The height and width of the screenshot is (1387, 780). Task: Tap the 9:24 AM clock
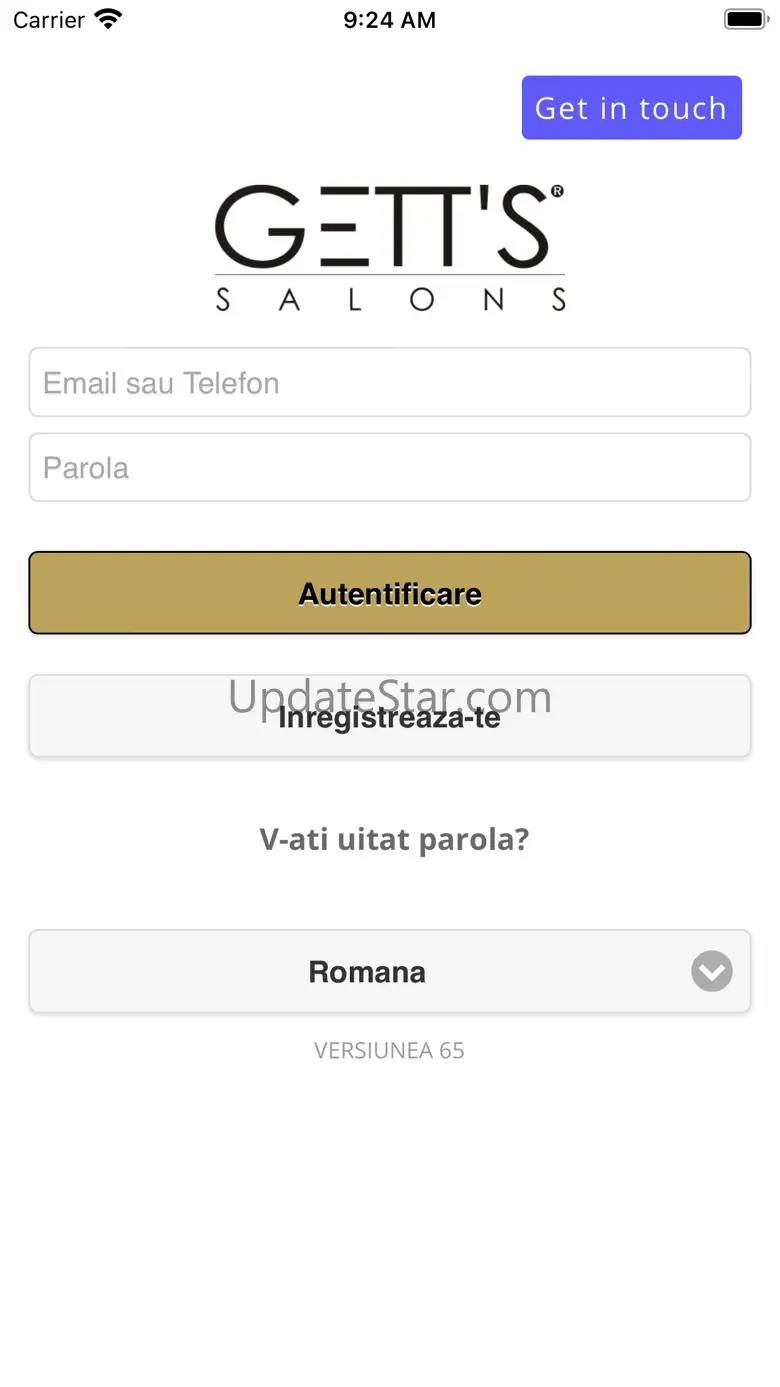(x=389, y=20)
